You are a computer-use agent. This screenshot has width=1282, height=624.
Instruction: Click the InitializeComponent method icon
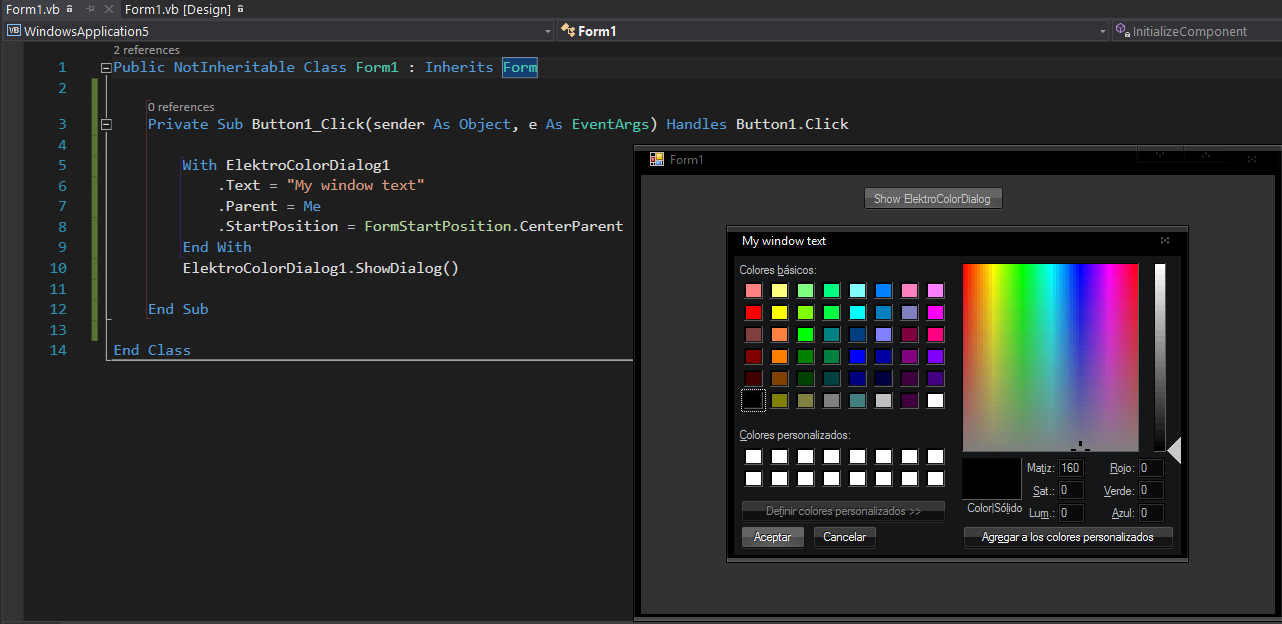1122,31
